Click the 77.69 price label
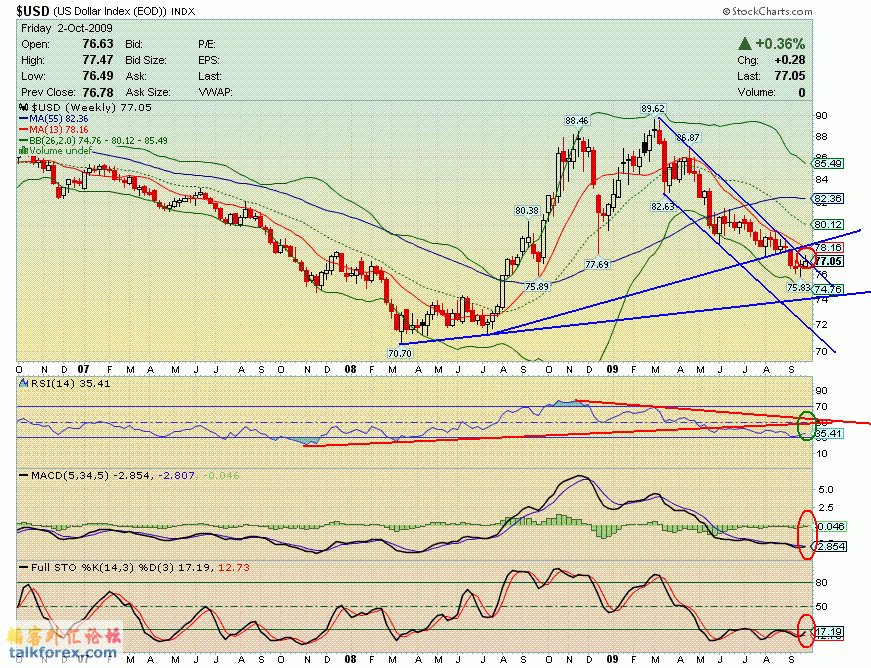The height and width of the screenshot is (668, 871). coord(597,264)
